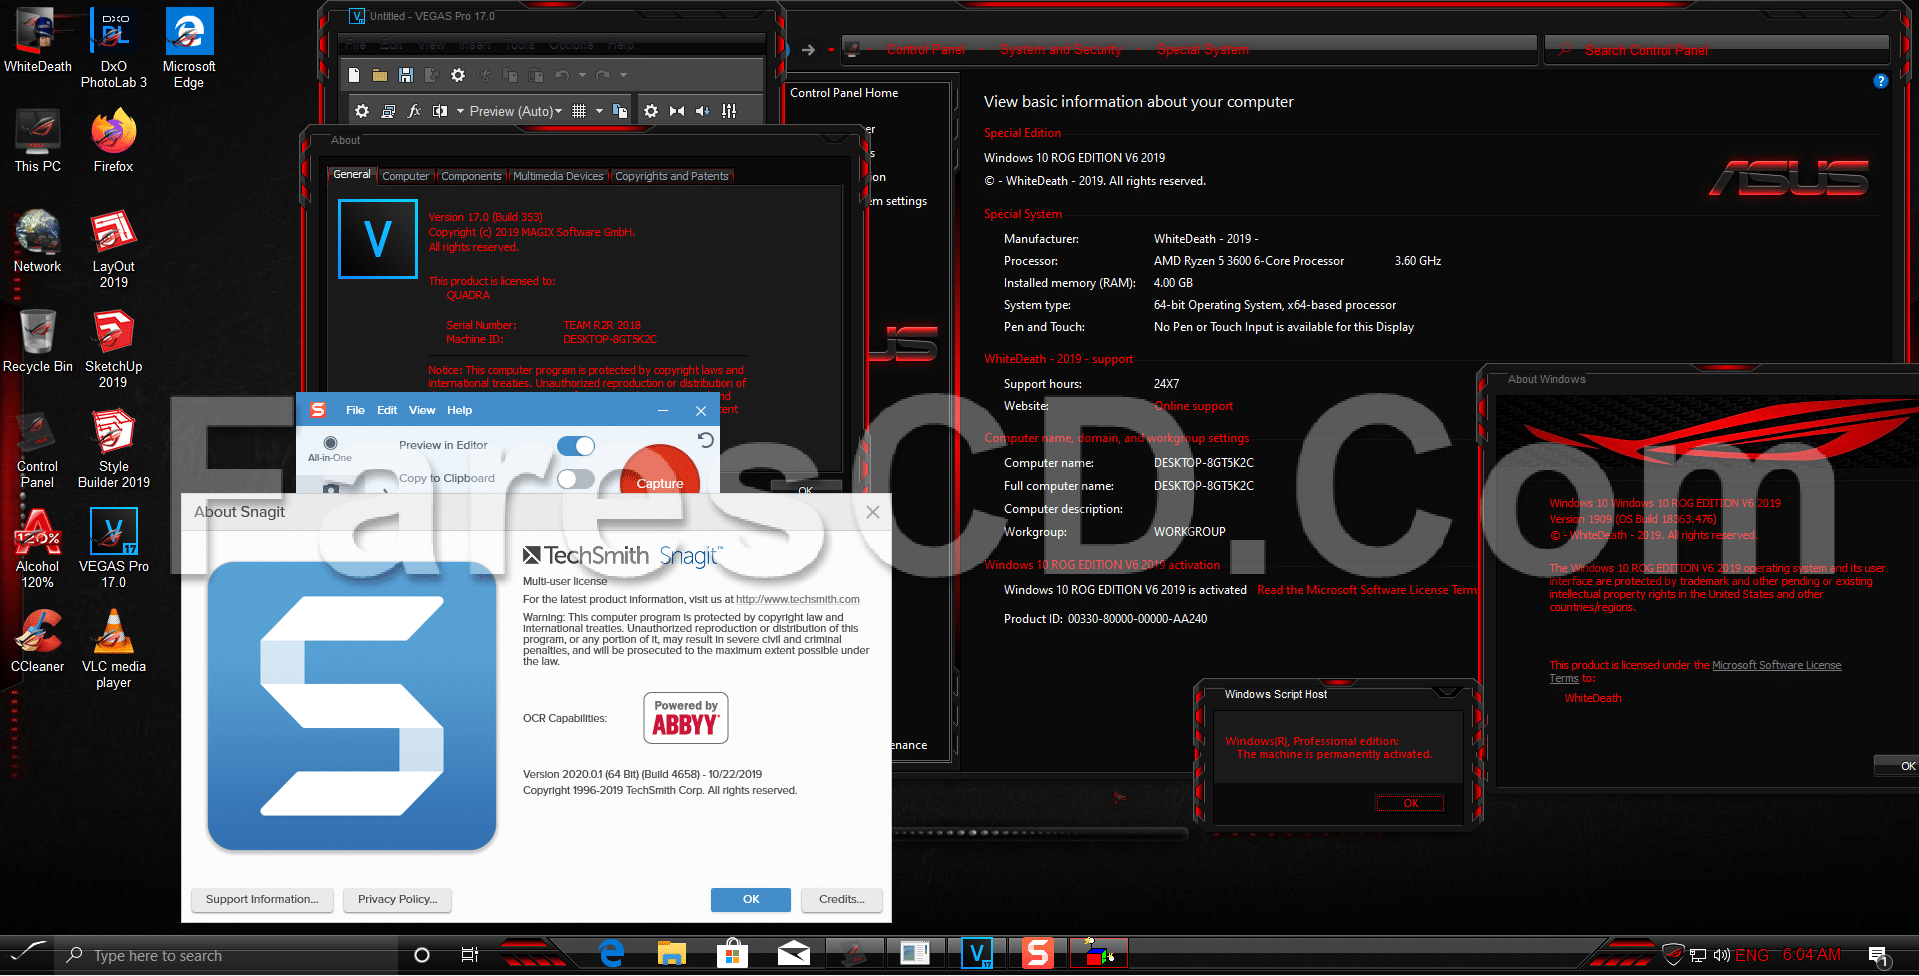
Task: Open Support Information in About Snagit
Action: point(262,899)
